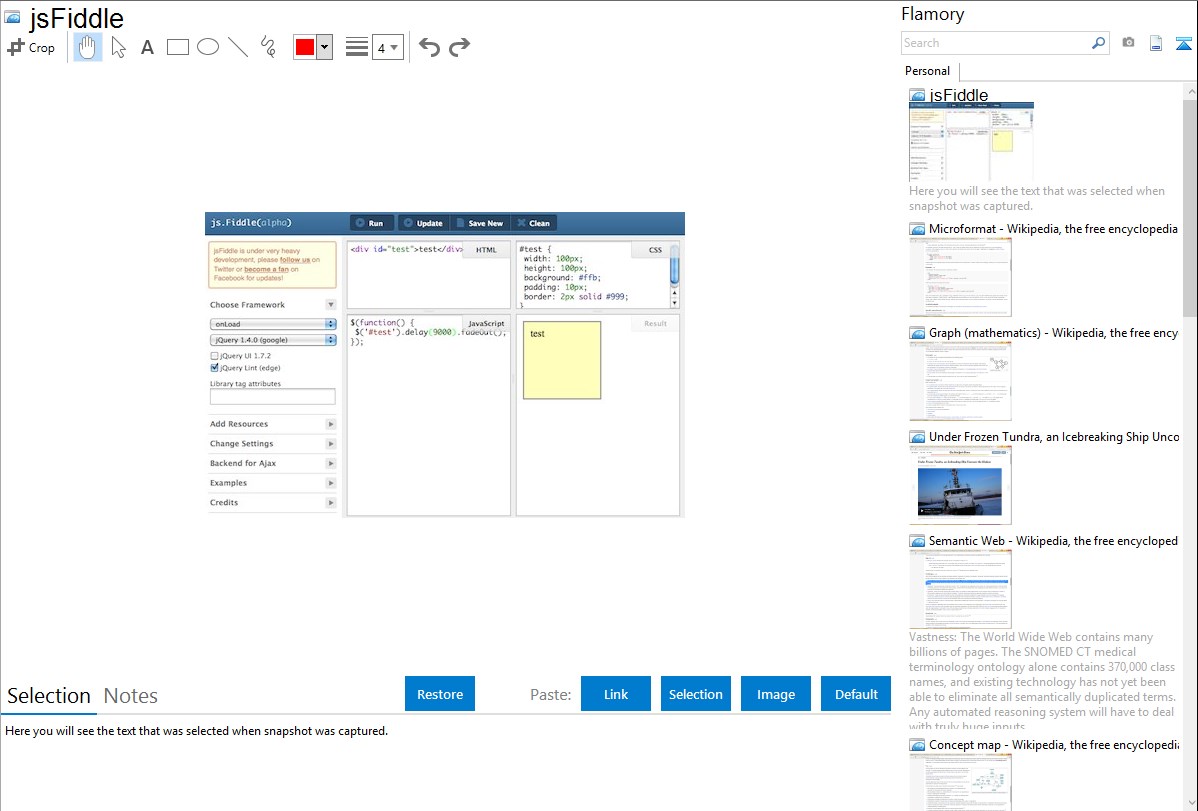The height and width of the screenshot is (811, 1198).
Task: Open the color picker dropdown arrow
Action: [x=324, y=47]
